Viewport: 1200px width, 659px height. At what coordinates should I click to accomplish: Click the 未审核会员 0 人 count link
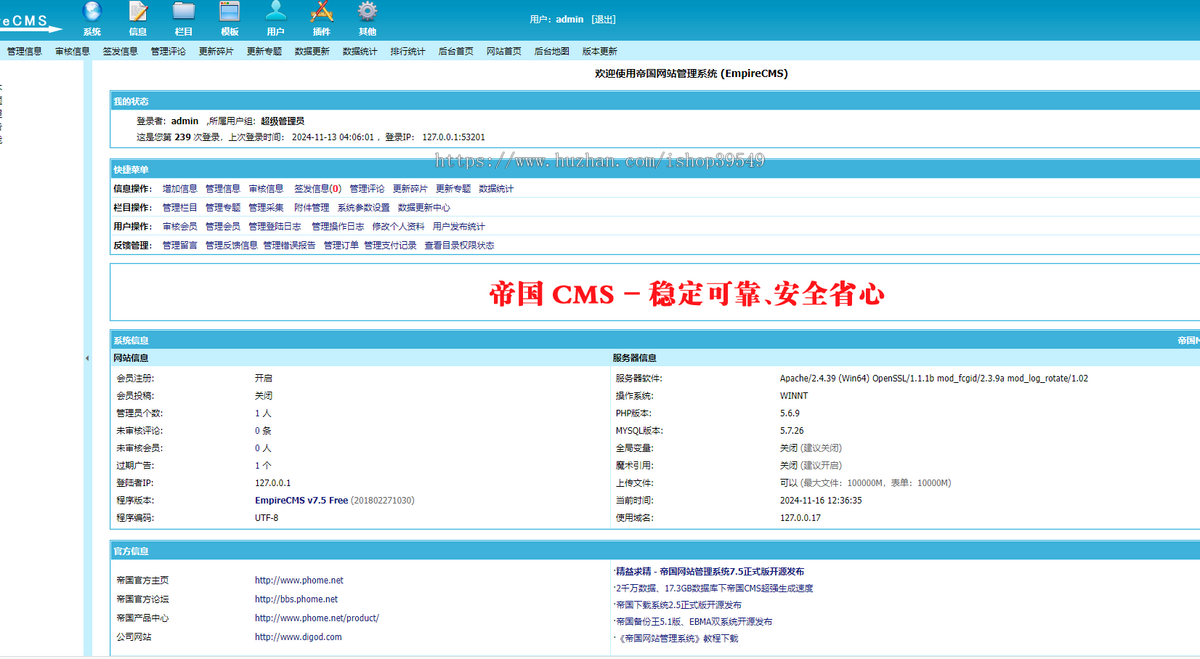click(x=263, y=448)
